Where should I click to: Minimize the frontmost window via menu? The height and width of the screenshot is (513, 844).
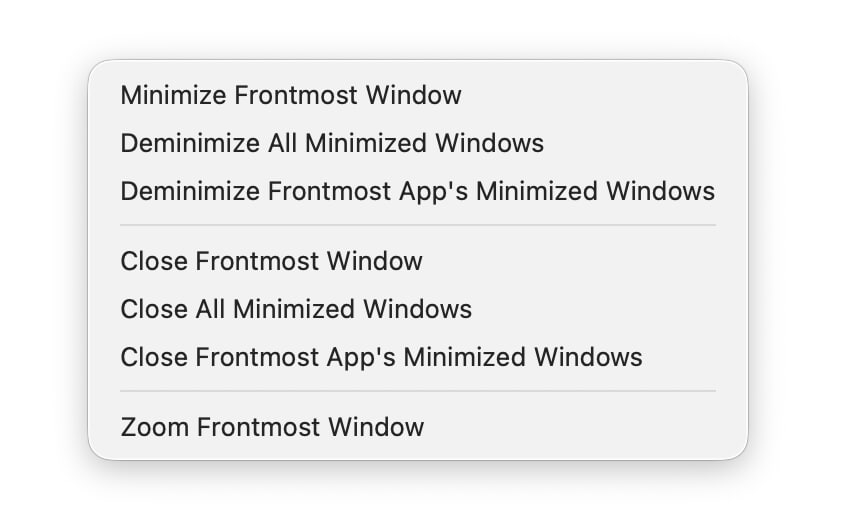click(291, 95)
